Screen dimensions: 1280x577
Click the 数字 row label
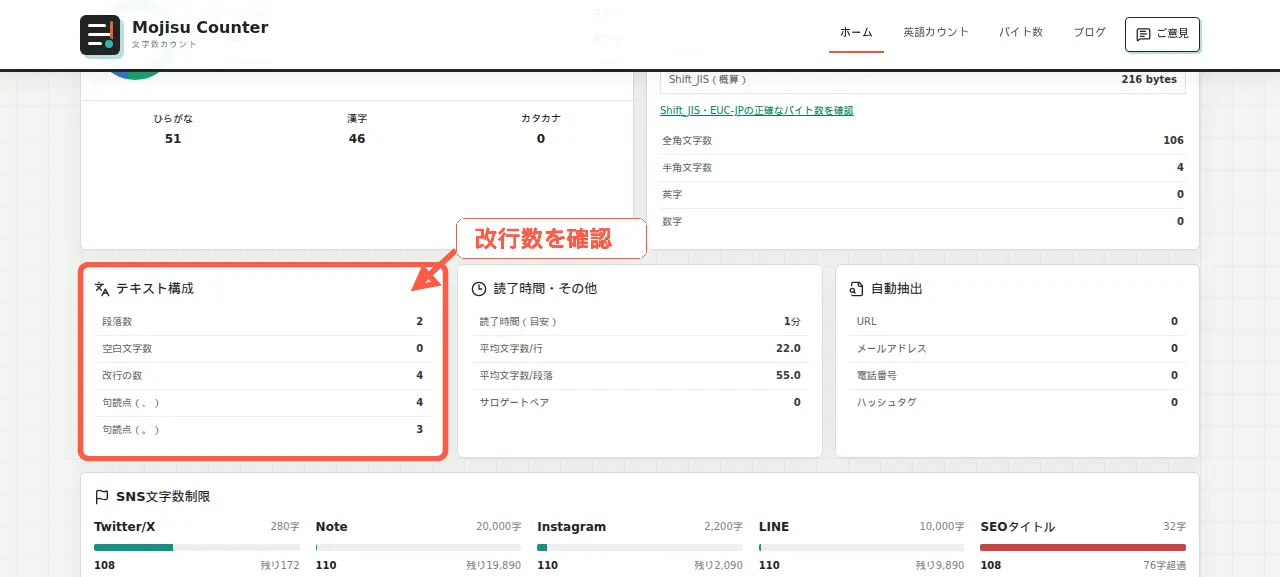click(672, 221)
